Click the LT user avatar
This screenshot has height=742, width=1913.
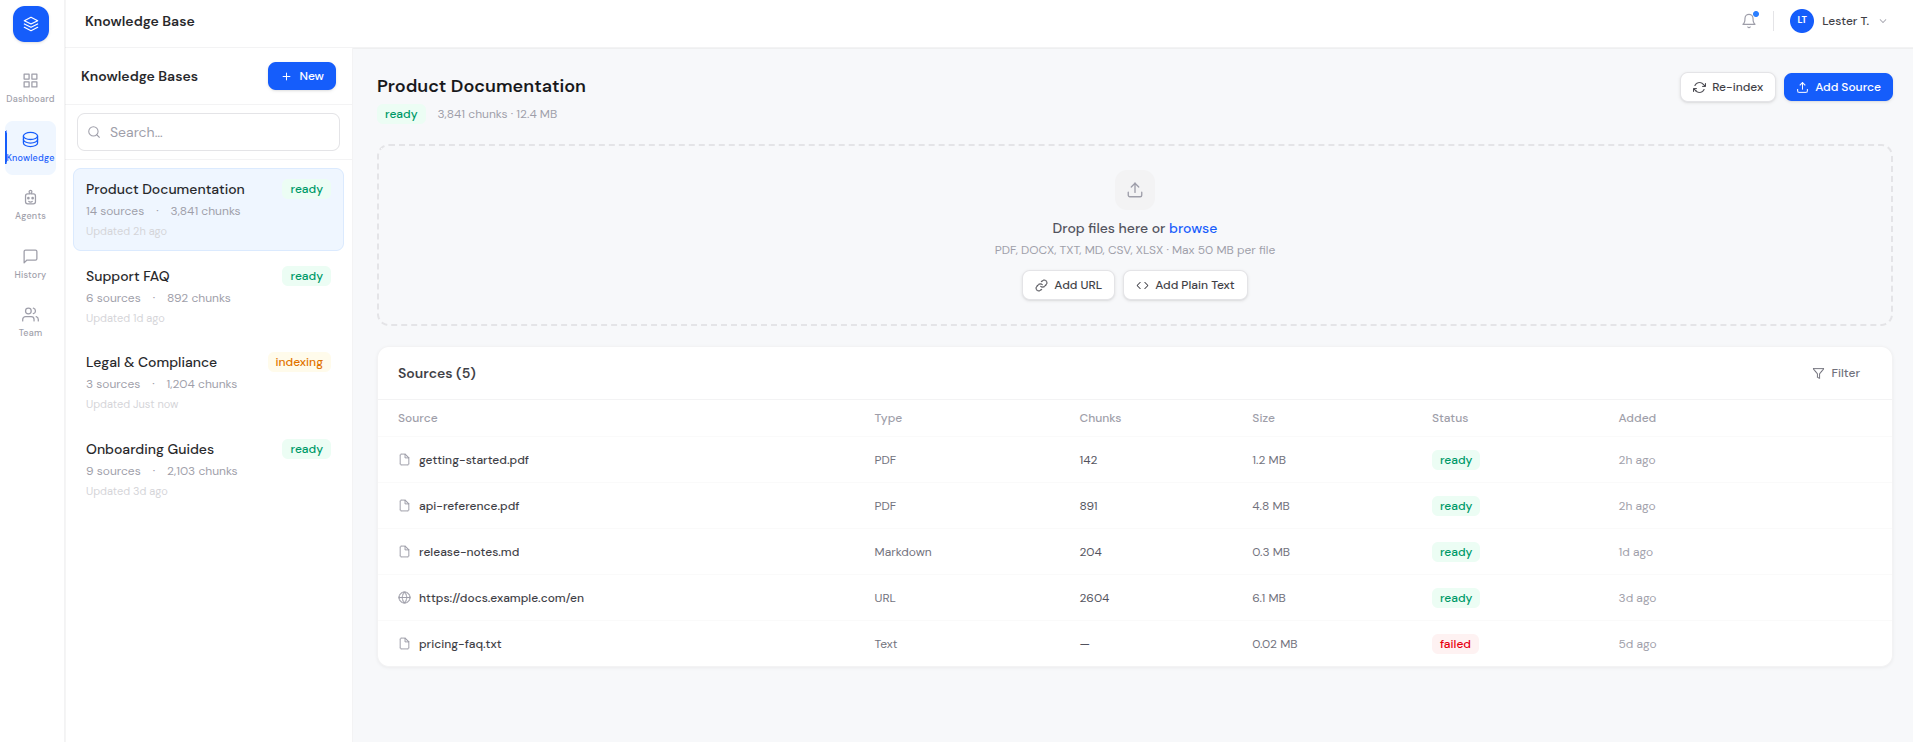coord(1802,20)
